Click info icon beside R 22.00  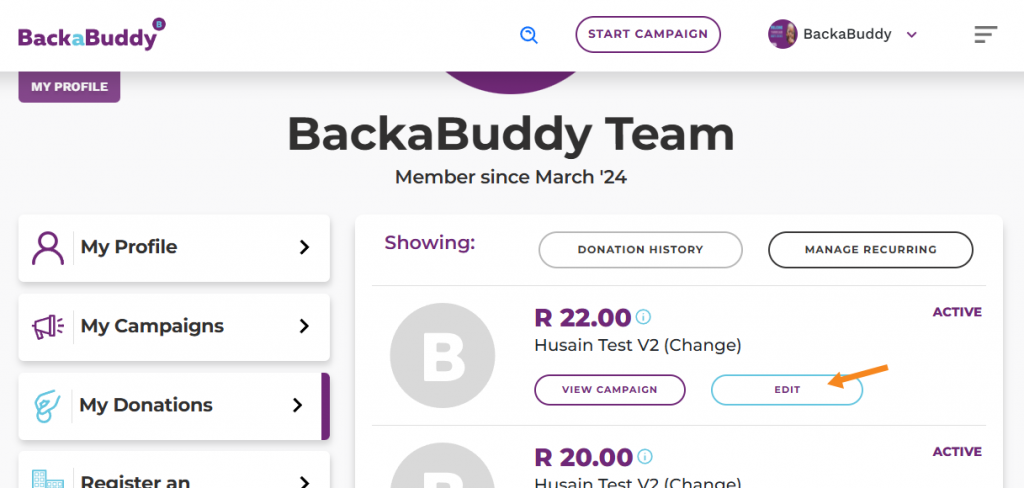[643, 317]
